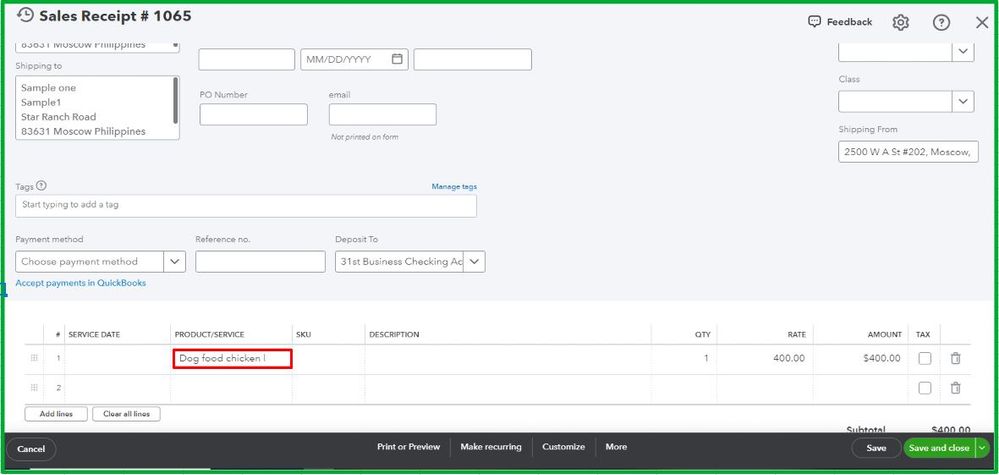999x475 pixels.
Task: Open the settings gear icon
Action: click(900, 22)
